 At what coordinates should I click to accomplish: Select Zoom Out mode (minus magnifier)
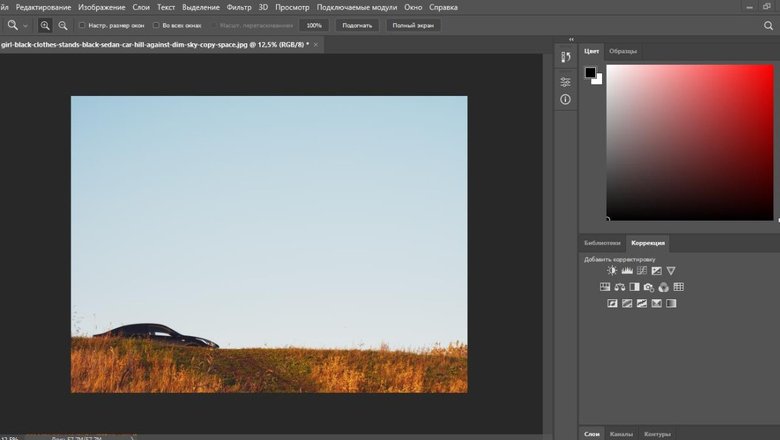(63, 25)
